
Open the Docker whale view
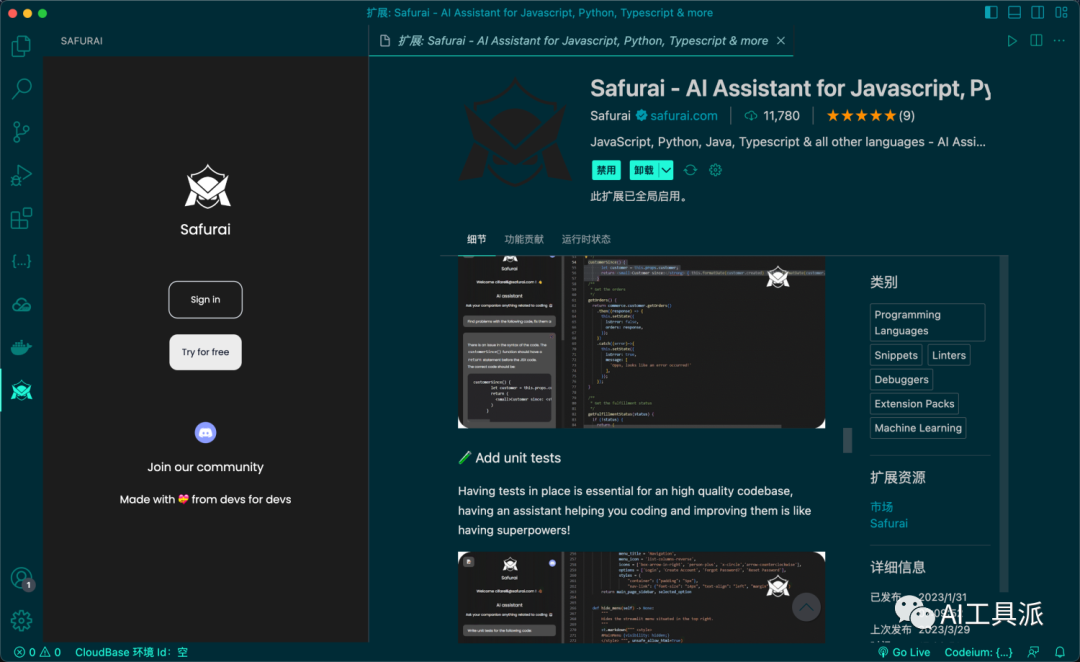[x=21, y=348]
